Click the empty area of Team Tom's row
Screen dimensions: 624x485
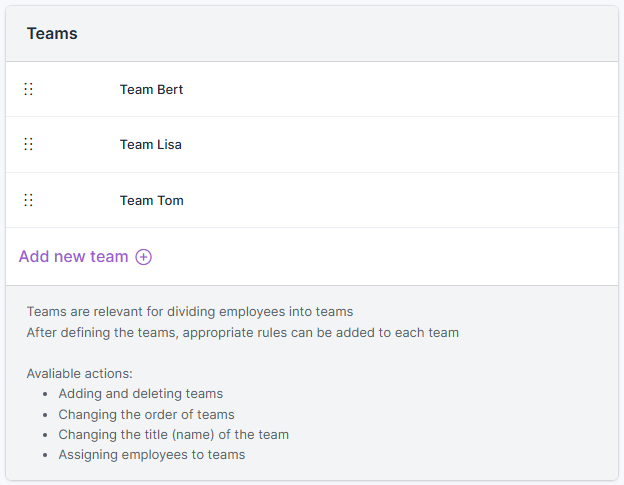[400, 200]
